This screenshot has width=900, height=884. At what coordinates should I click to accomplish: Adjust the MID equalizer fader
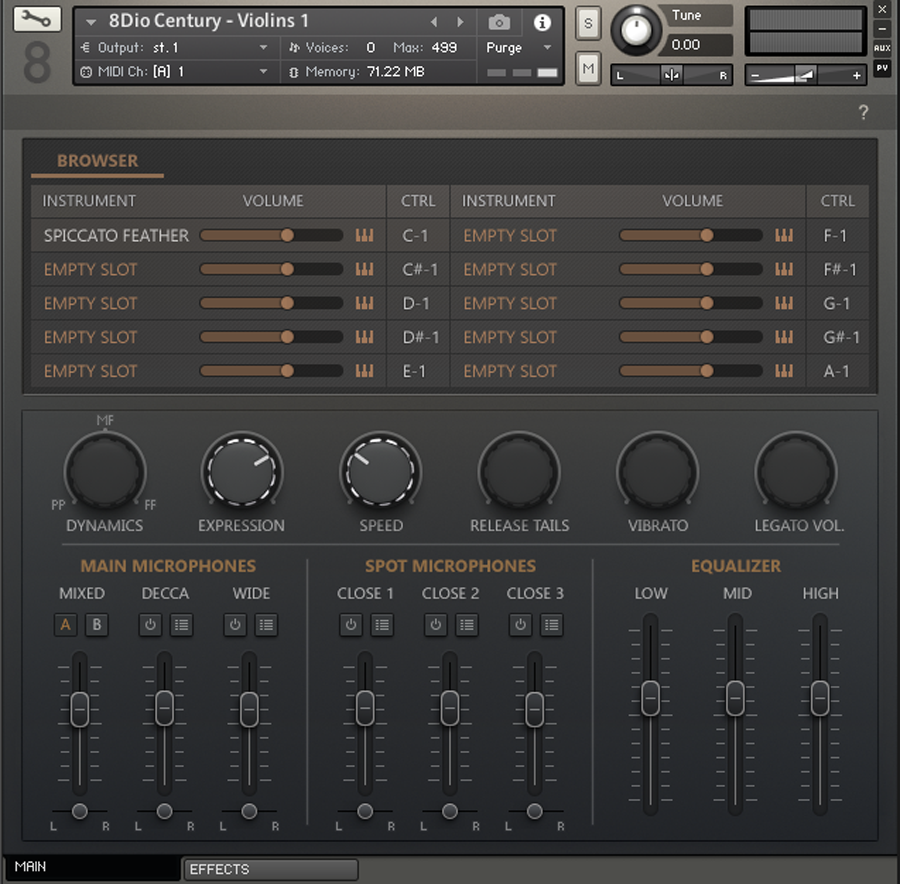tap(735, 698)
